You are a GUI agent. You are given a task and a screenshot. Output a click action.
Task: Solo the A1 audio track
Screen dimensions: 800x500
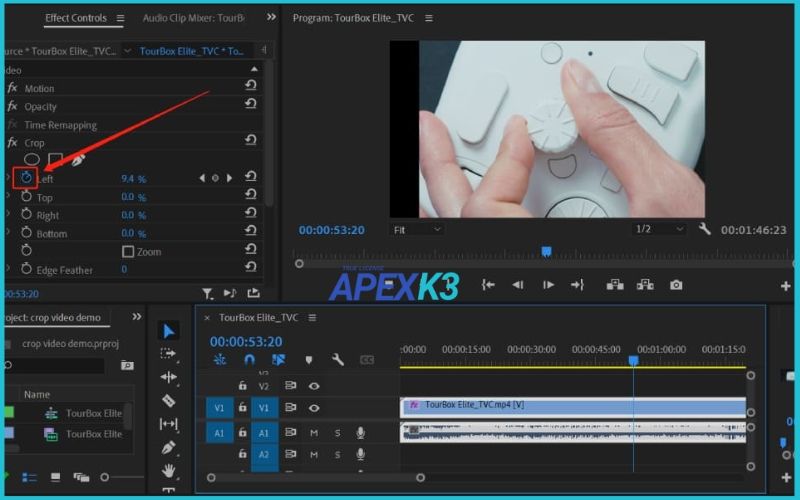point(337,433)
